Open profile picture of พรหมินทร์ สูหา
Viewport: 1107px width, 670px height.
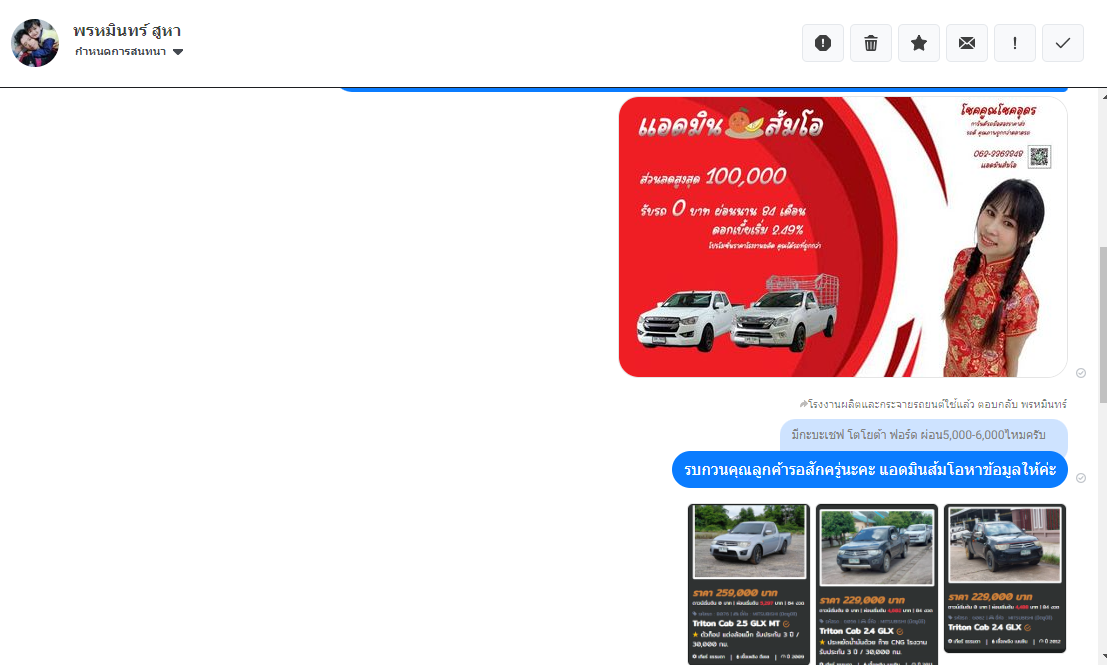[x=35, y=43]
